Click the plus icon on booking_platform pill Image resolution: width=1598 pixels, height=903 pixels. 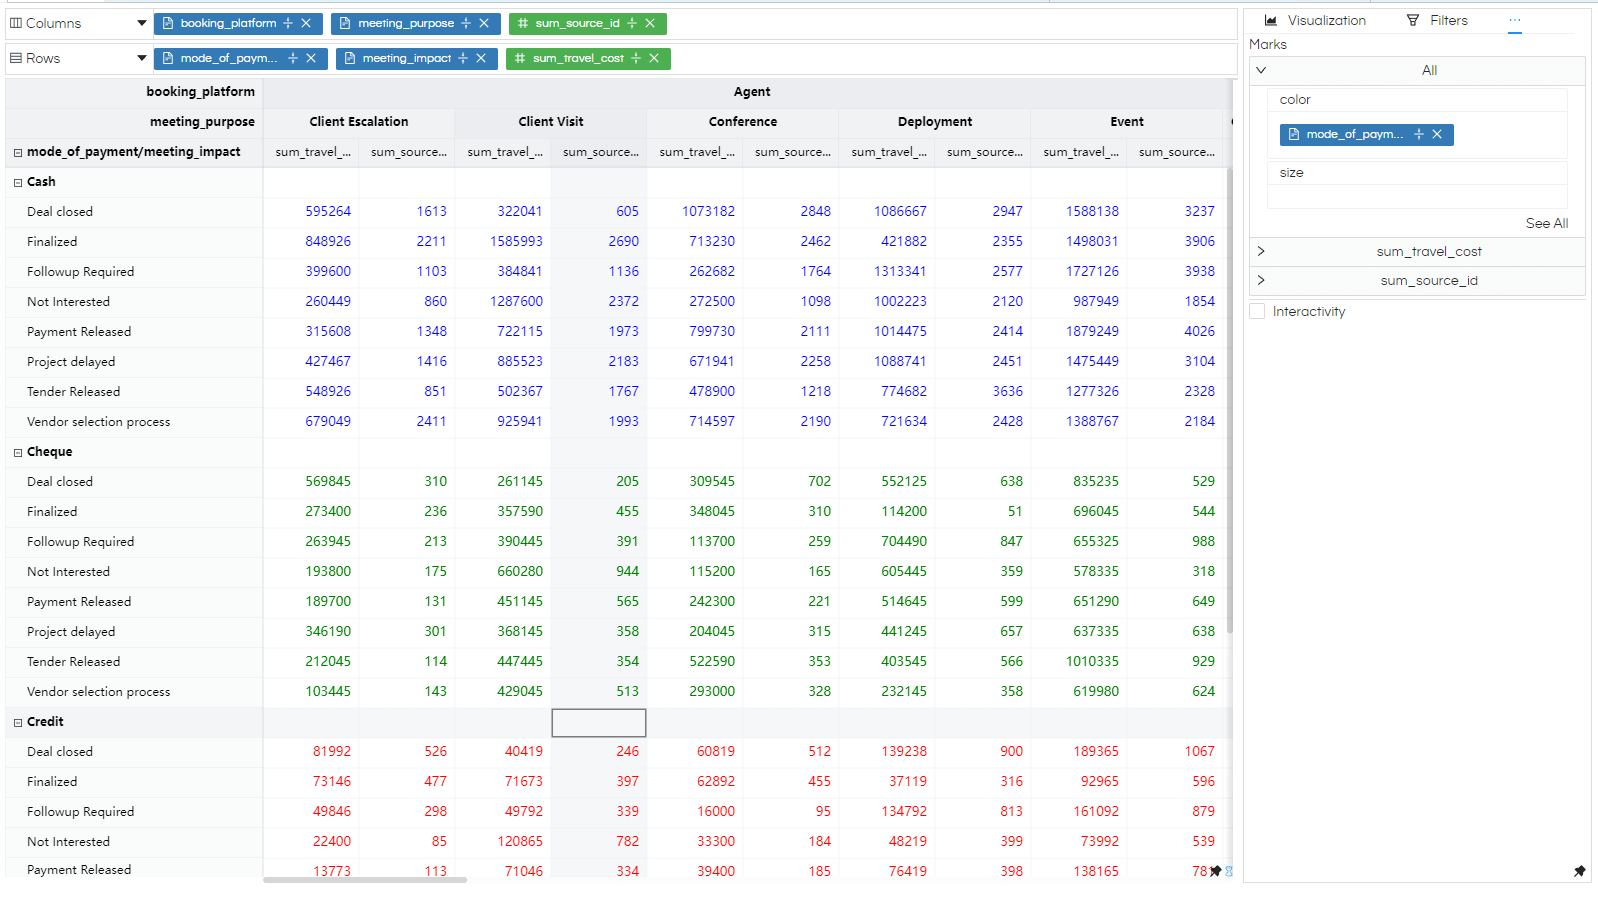tap(288, 23)
